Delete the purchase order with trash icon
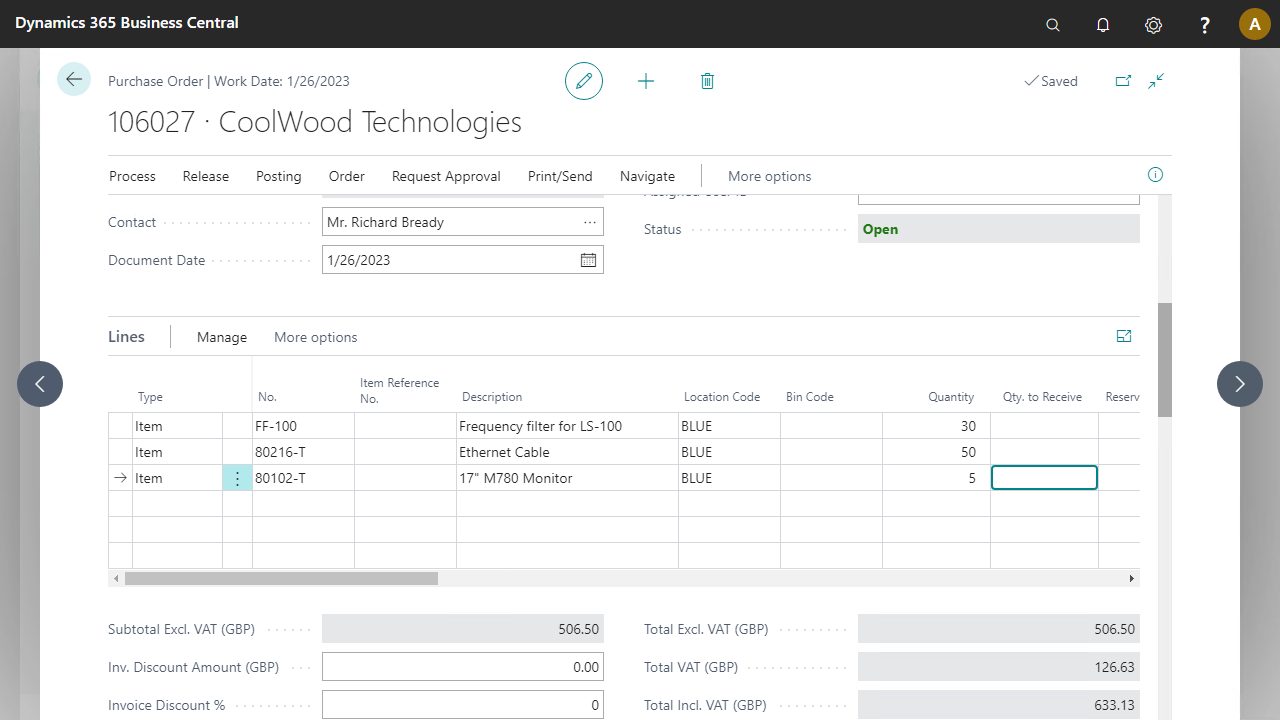This screenshot has height=720, width=1280. point(707,81)
